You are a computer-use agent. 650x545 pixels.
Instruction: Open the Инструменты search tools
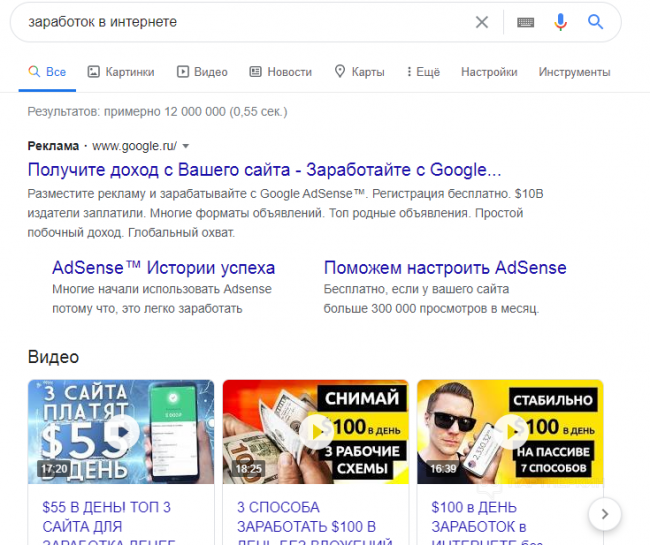pos(573,72)
